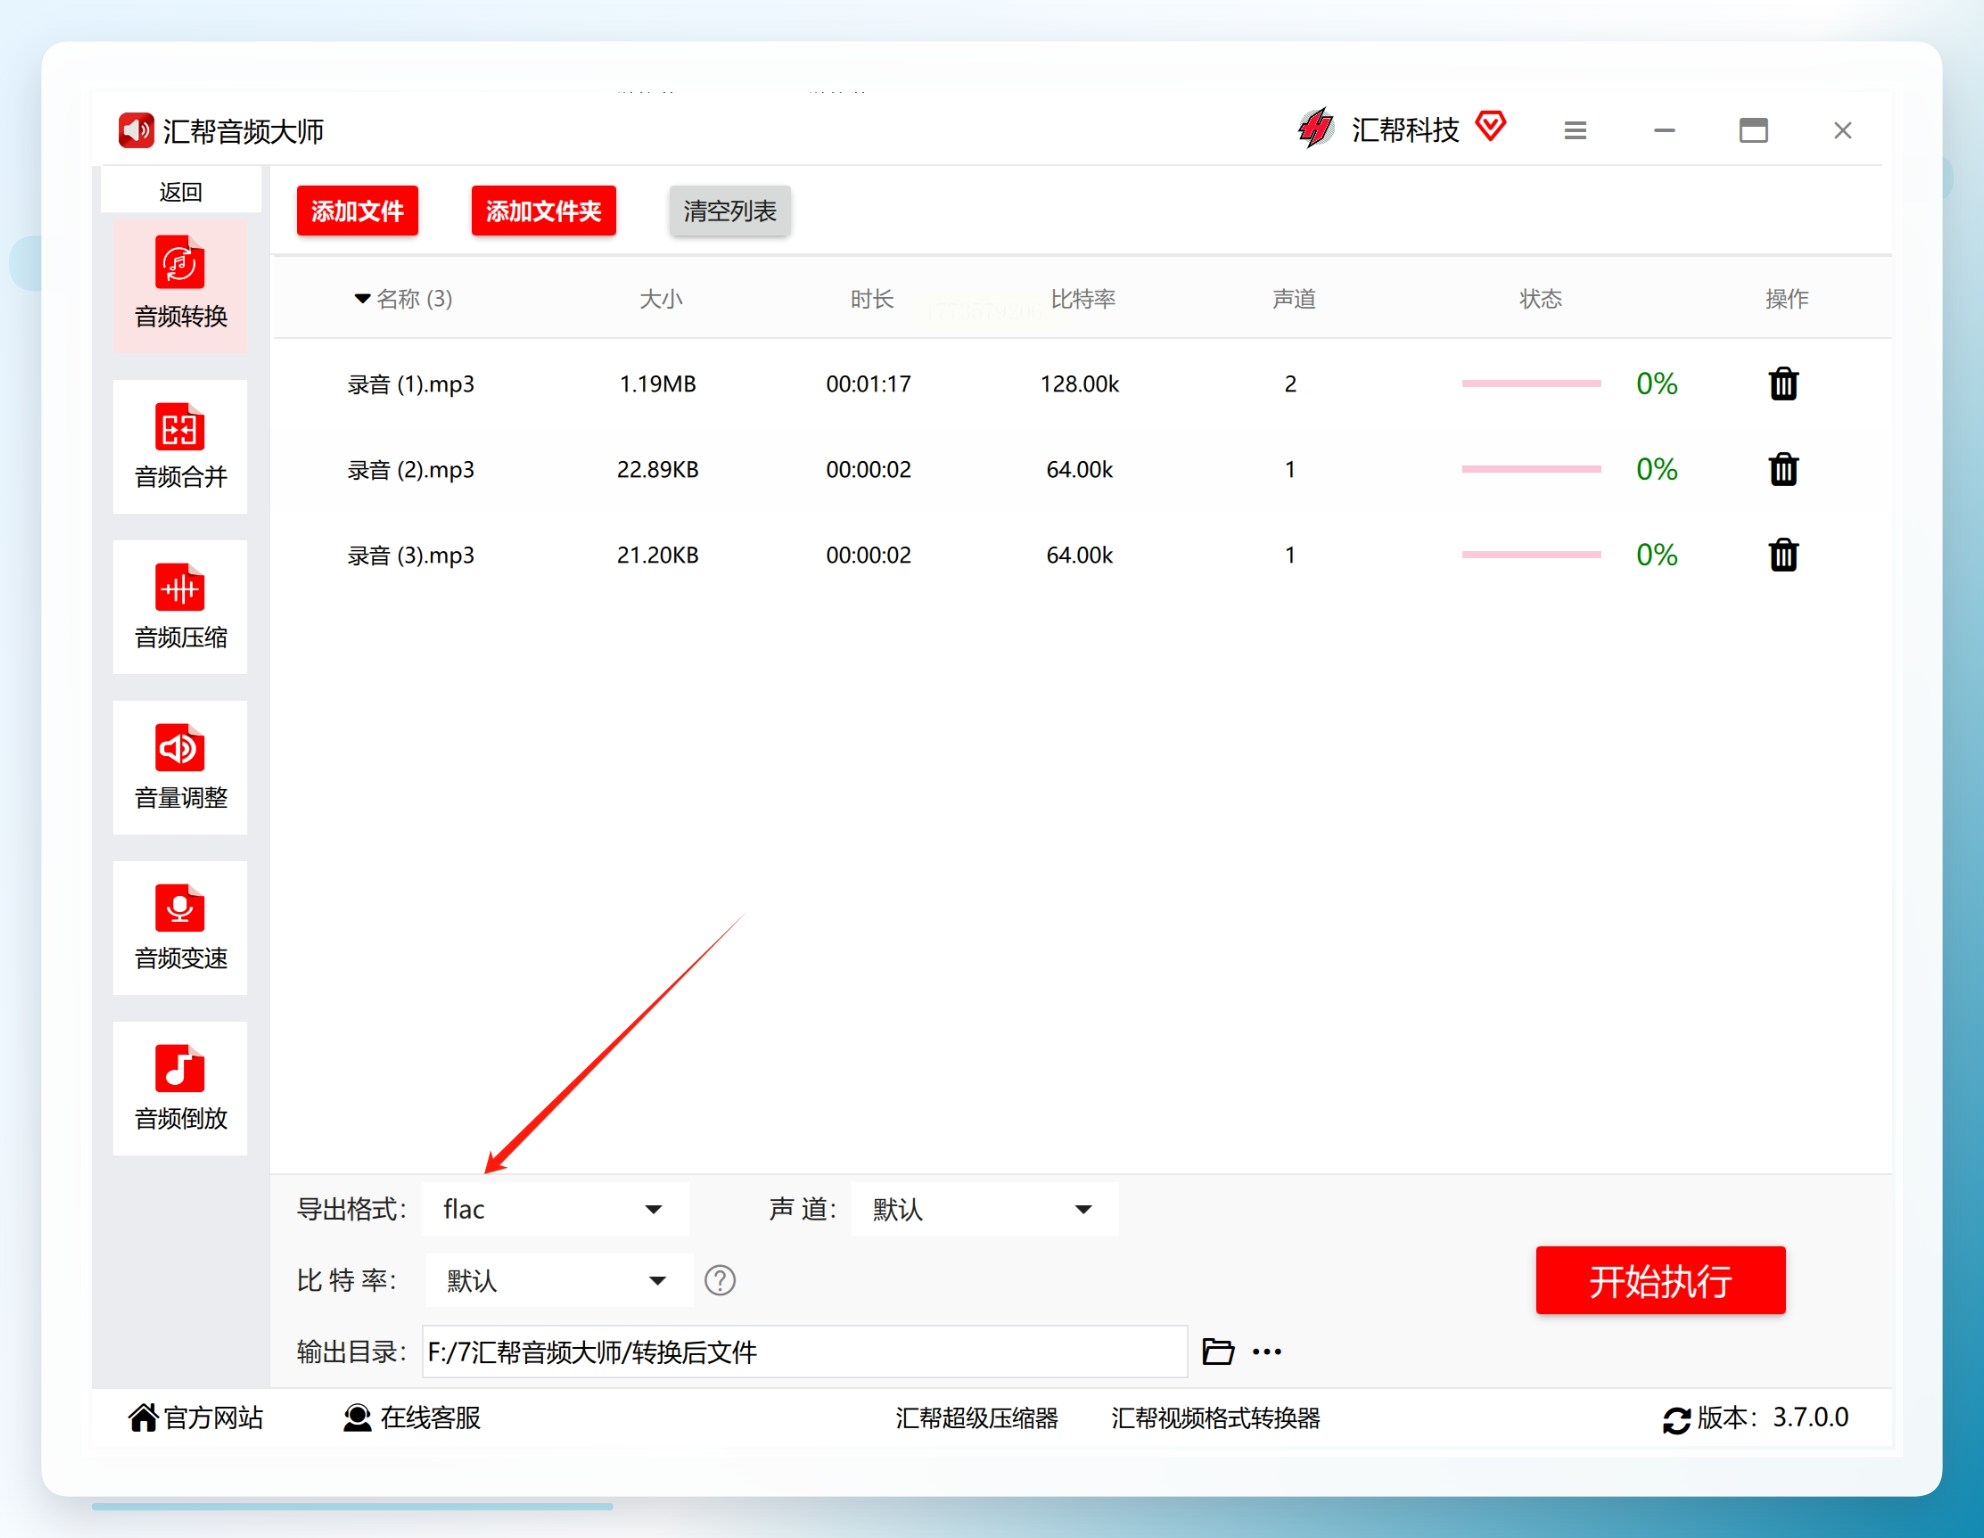Image resolution: width=1984 pixels, height=1538 pixels.
Task: Click the 0% status of 录音 (1).mp3
Action: [1656, 384]
